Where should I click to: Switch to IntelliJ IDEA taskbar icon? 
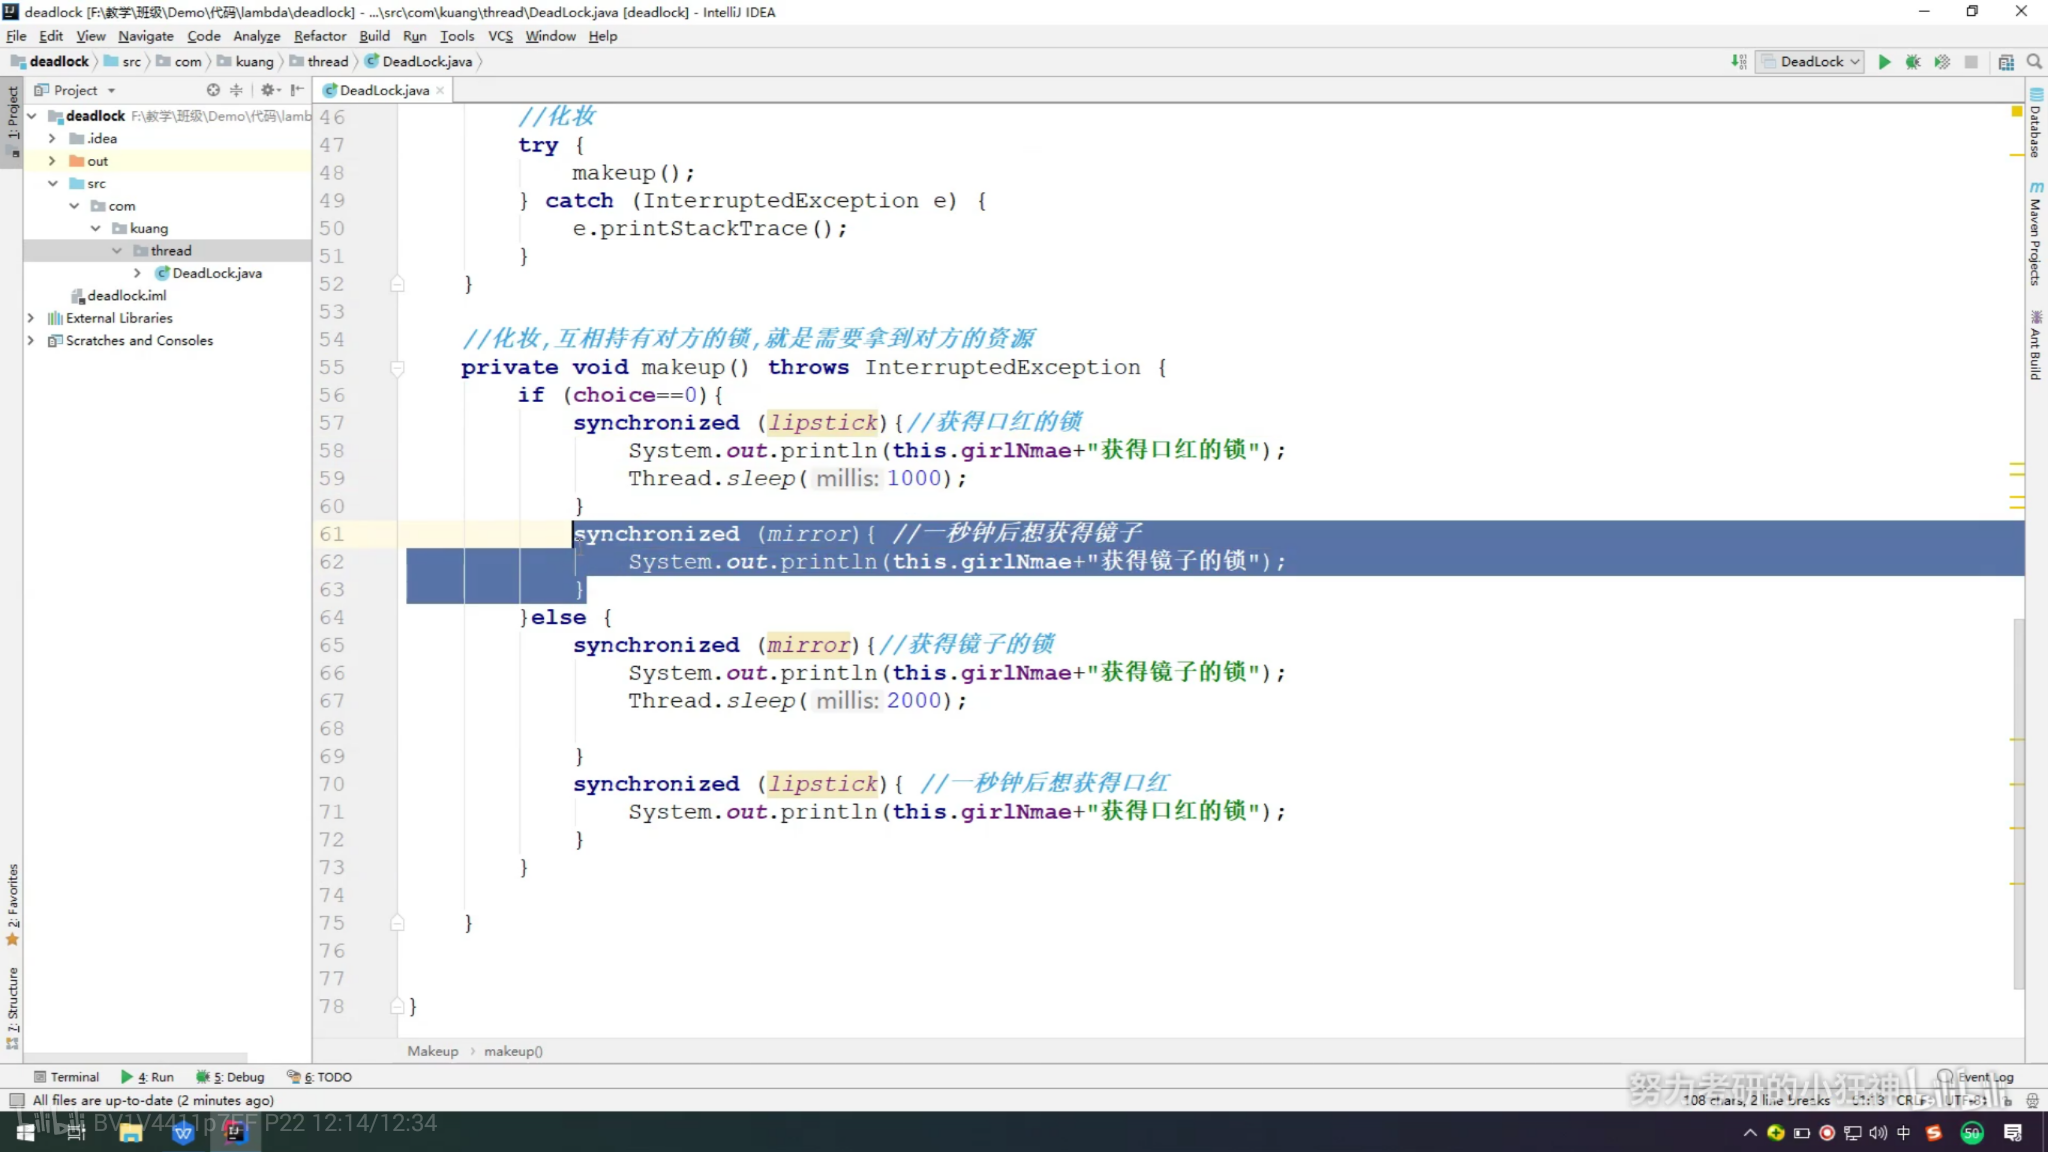pos(235,1132)
